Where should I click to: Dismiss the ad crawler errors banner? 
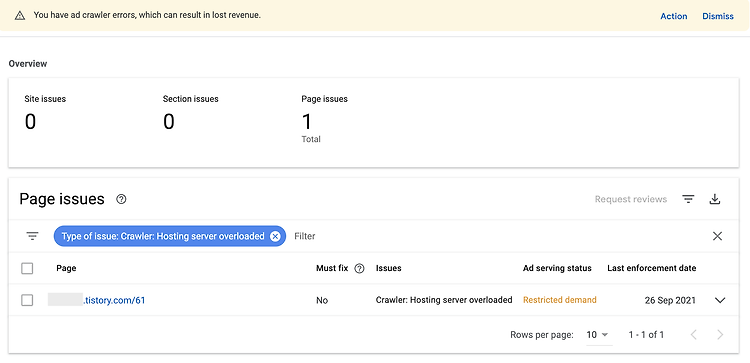coord(717,16)
